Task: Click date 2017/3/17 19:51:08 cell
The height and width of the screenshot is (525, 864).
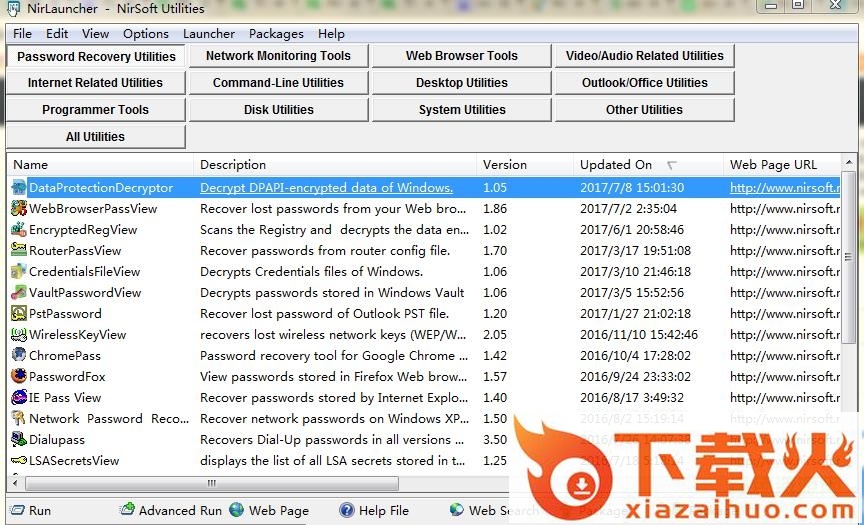Action: coord(635,251)
